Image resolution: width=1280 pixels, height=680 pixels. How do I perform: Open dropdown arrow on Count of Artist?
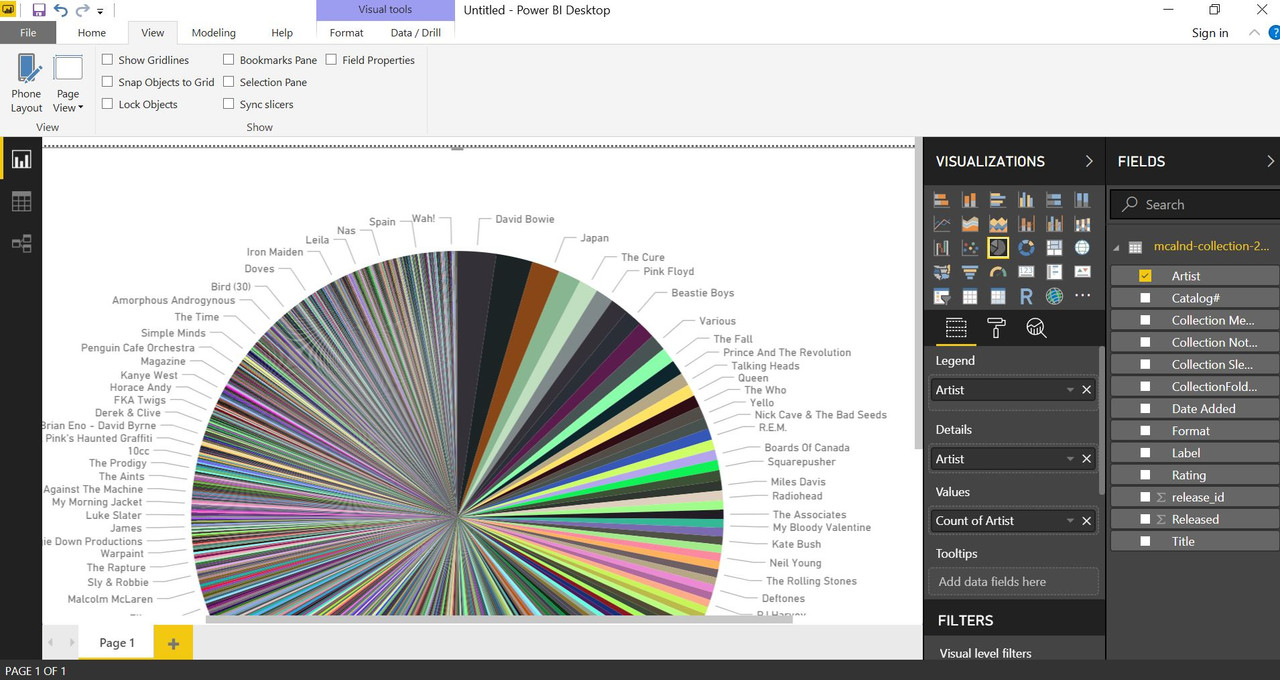tap(1070, 521)
